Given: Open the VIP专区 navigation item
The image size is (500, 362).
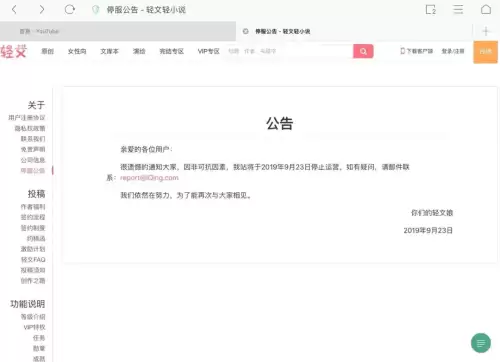Looking at the screenshot, I should coord(208,51).
